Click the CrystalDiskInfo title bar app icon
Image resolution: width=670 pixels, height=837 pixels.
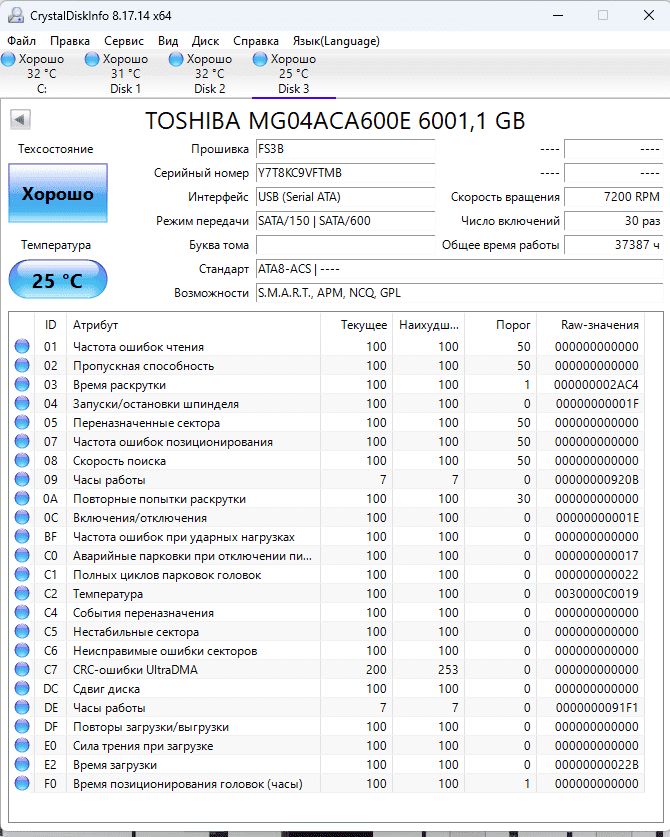[14, 15]
